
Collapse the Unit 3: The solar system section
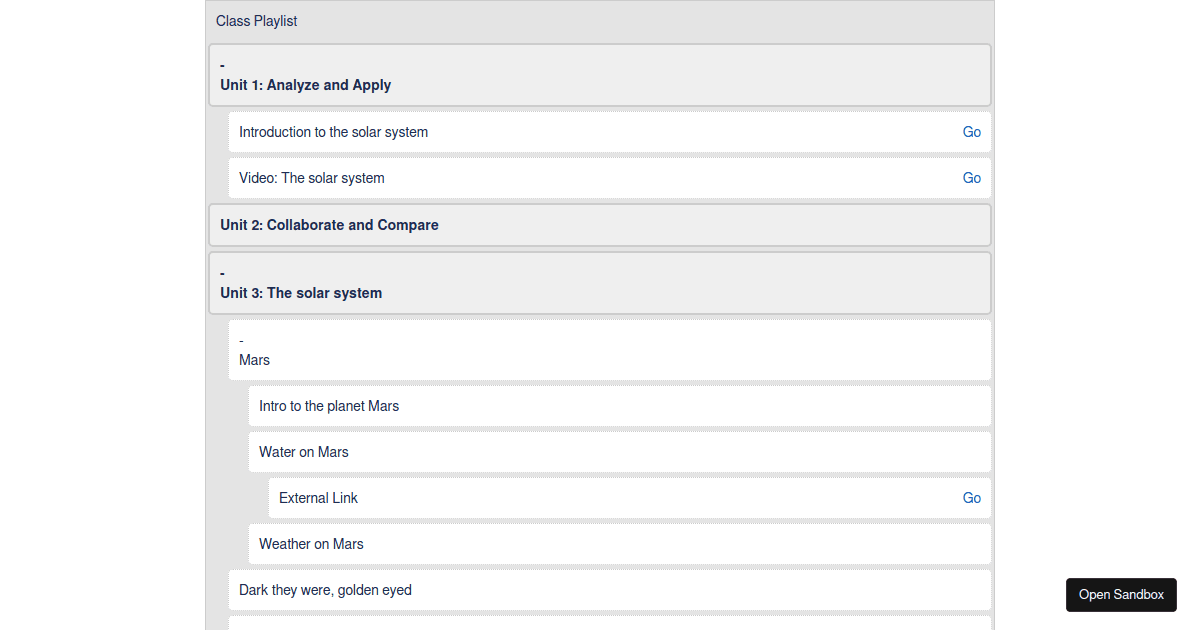click(x=222, y=271)
